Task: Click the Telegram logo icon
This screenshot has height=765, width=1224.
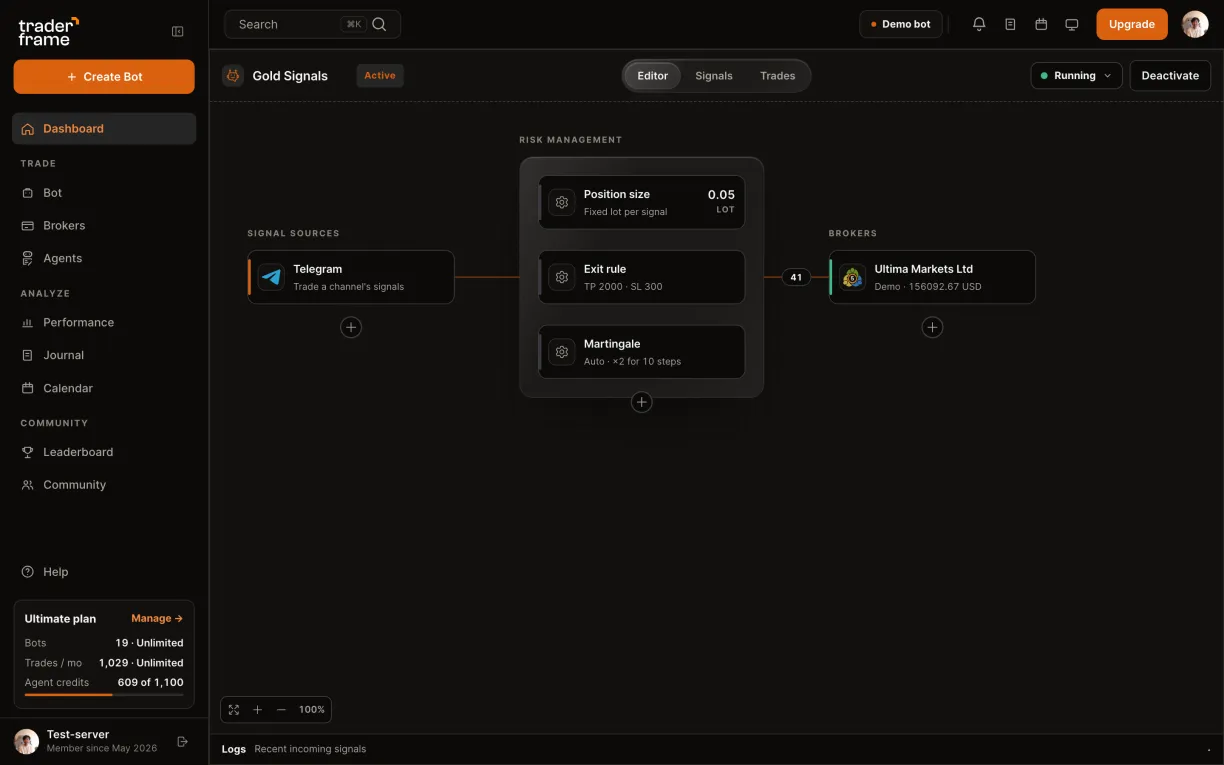Action: [271, 277]
